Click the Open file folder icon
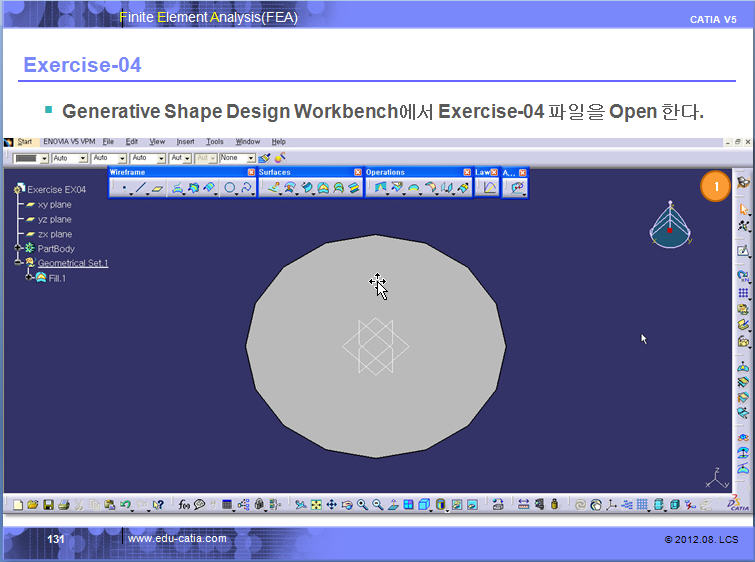Image resolution: width=755 pixels, height=562 pixels. tap(33, 505)
